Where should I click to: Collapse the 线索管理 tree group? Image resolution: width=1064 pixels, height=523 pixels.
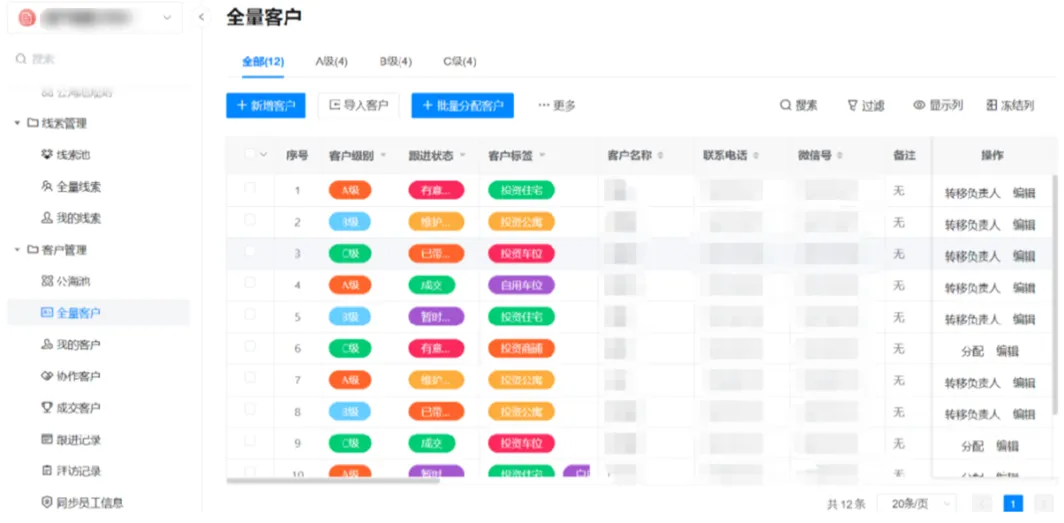17,123
